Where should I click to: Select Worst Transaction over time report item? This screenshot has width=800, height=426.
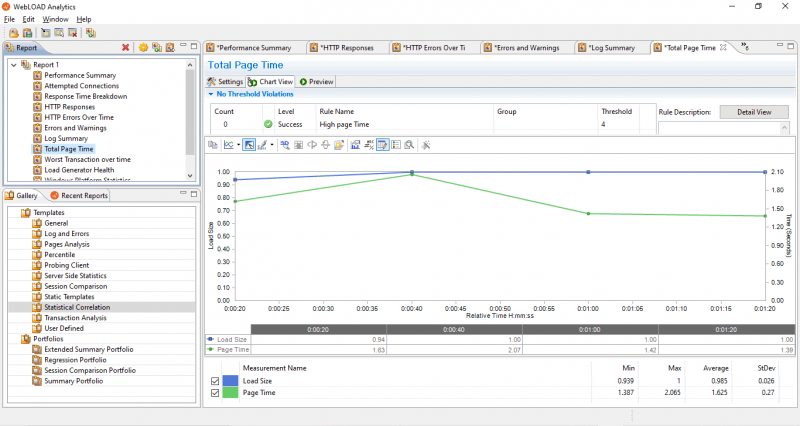click(x=87, y=159)
